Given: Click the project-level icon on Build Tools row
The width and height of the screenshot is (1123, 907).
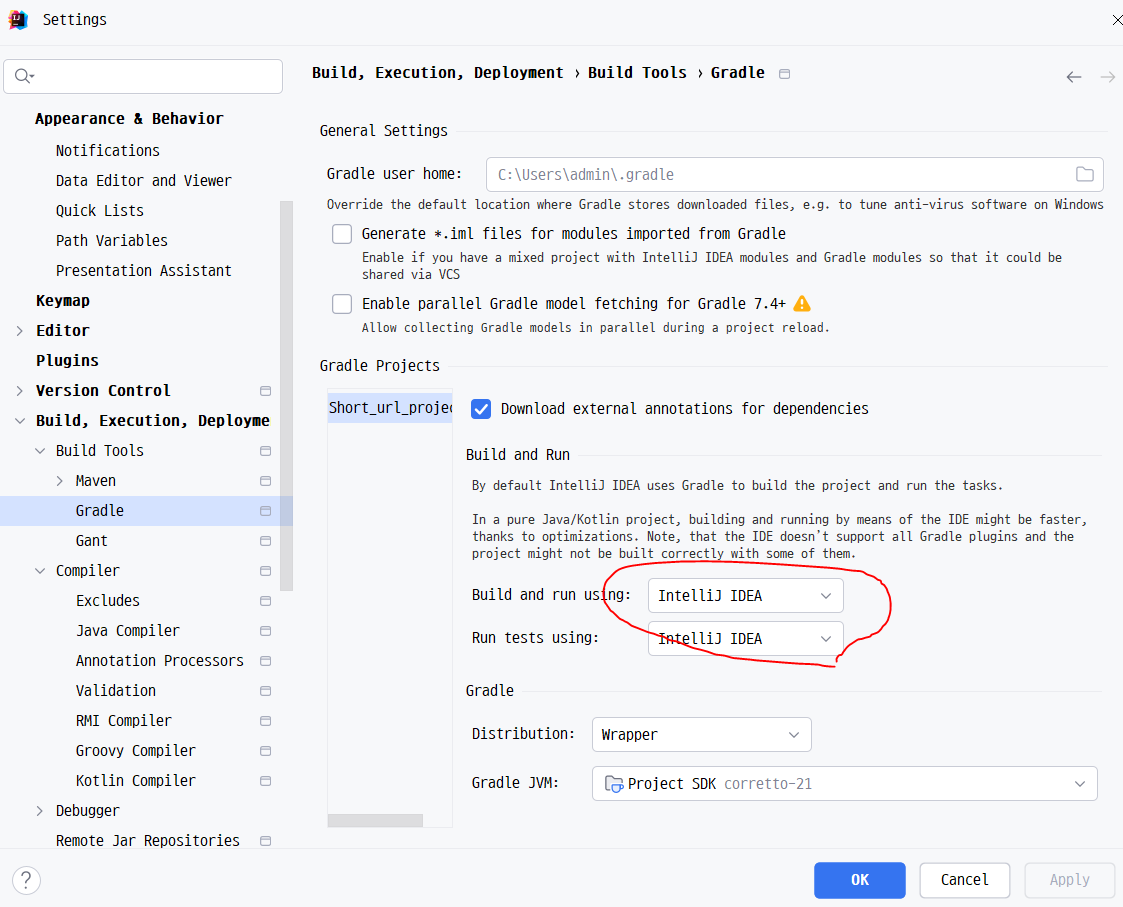Looking at the screenshot, I should pos(265,451).
